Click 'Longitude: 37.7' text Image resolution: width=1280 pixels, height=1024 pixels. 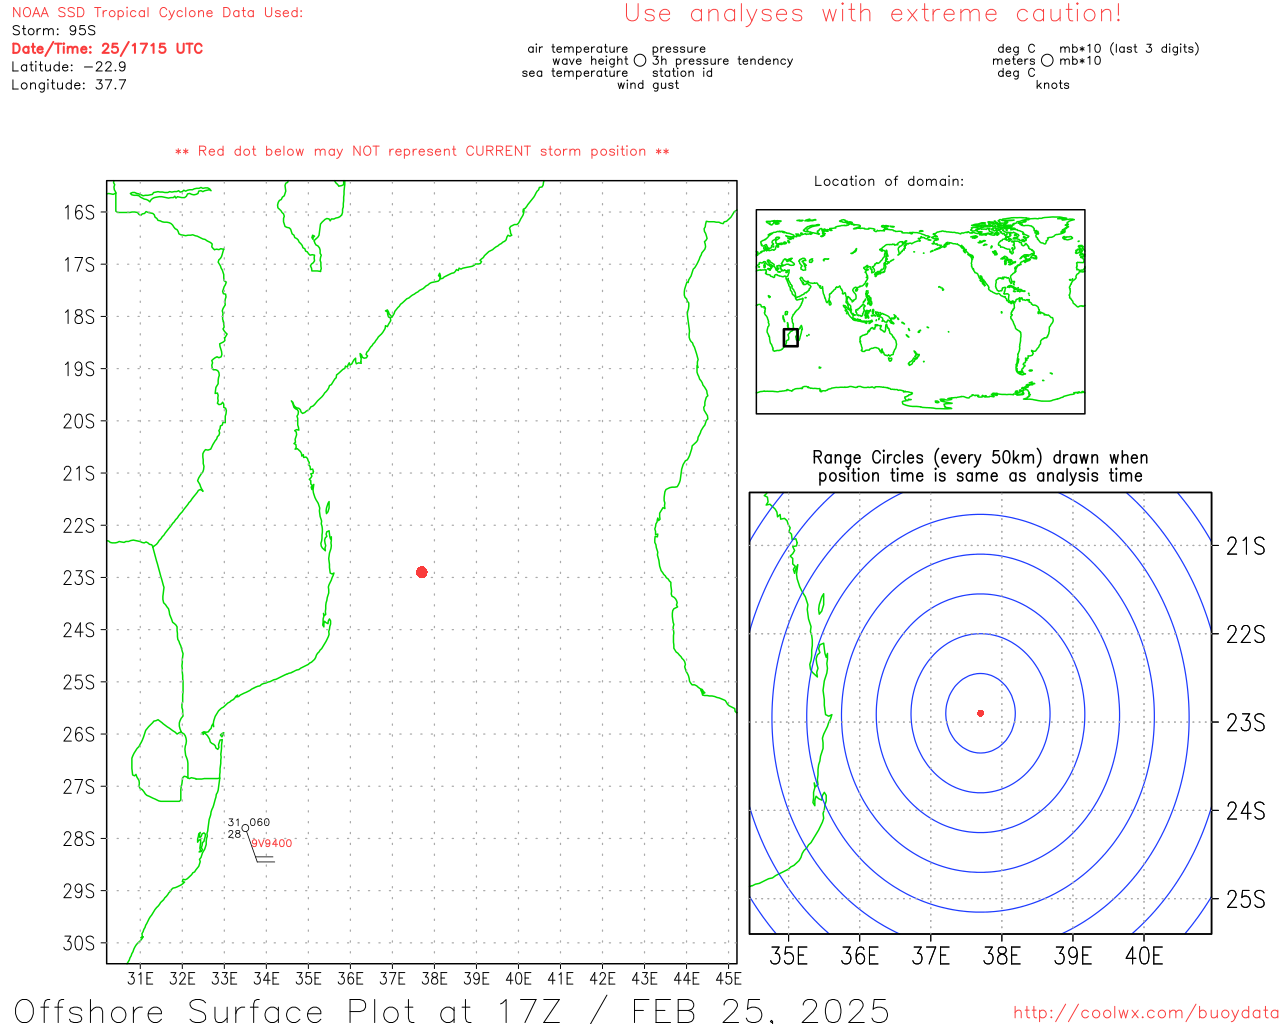(69, 84)
